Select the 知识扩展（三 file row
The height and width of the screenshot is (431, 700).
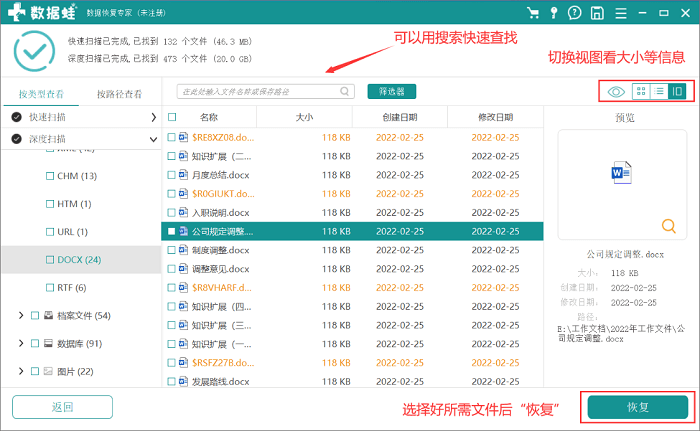pyautogui.click(x=352, y=325)
